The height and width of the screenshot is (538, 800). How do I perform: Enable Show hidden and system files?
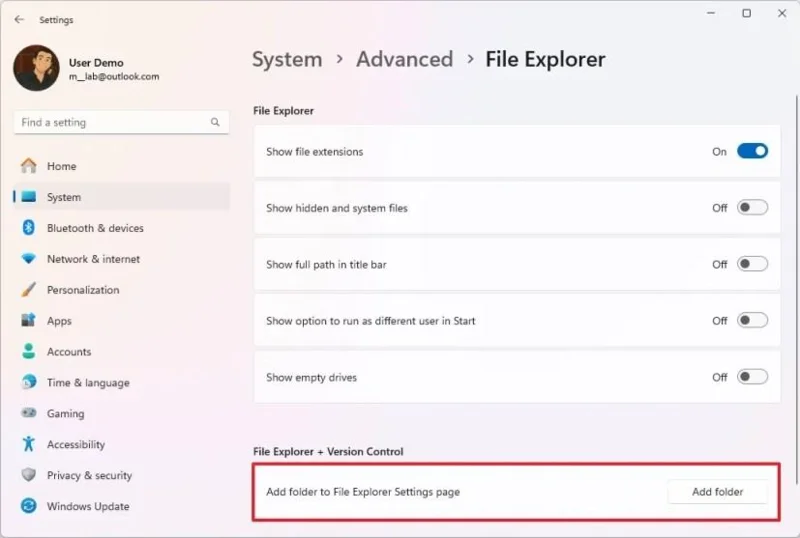click(x=752, y=207)
